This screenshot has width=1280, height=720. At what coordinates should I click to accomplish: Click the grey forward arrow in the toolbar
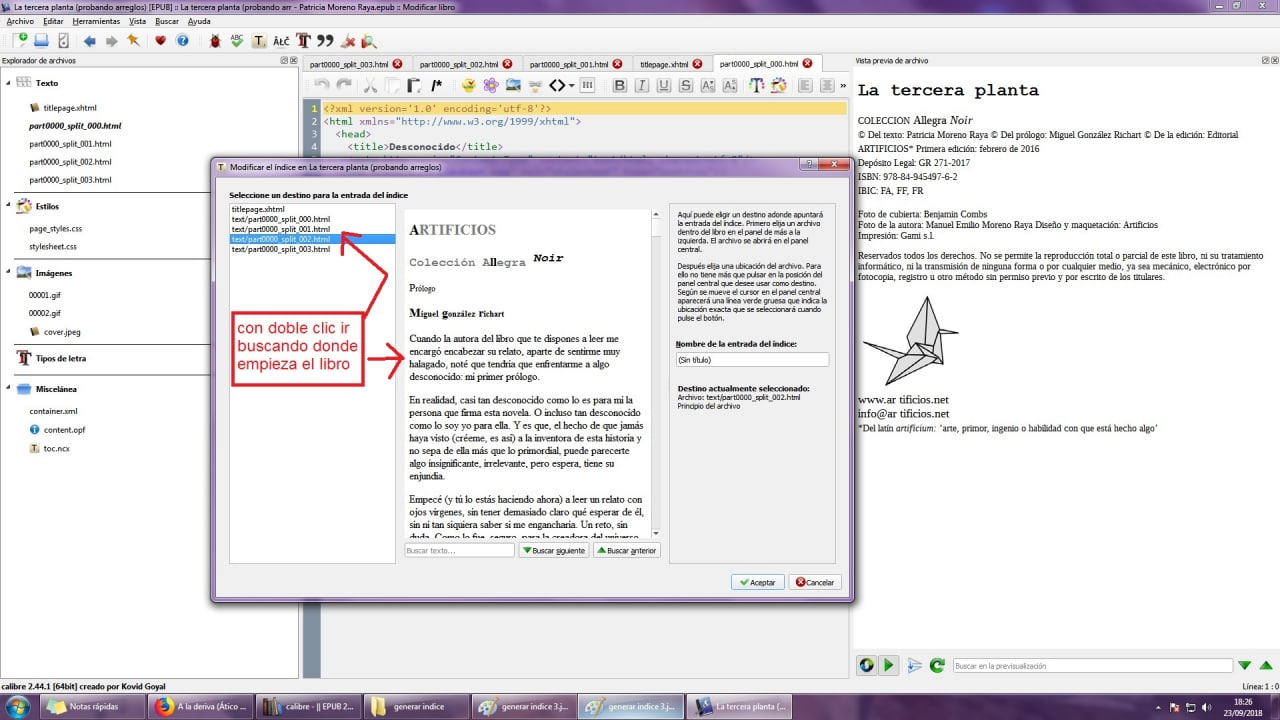click(111, 41)
